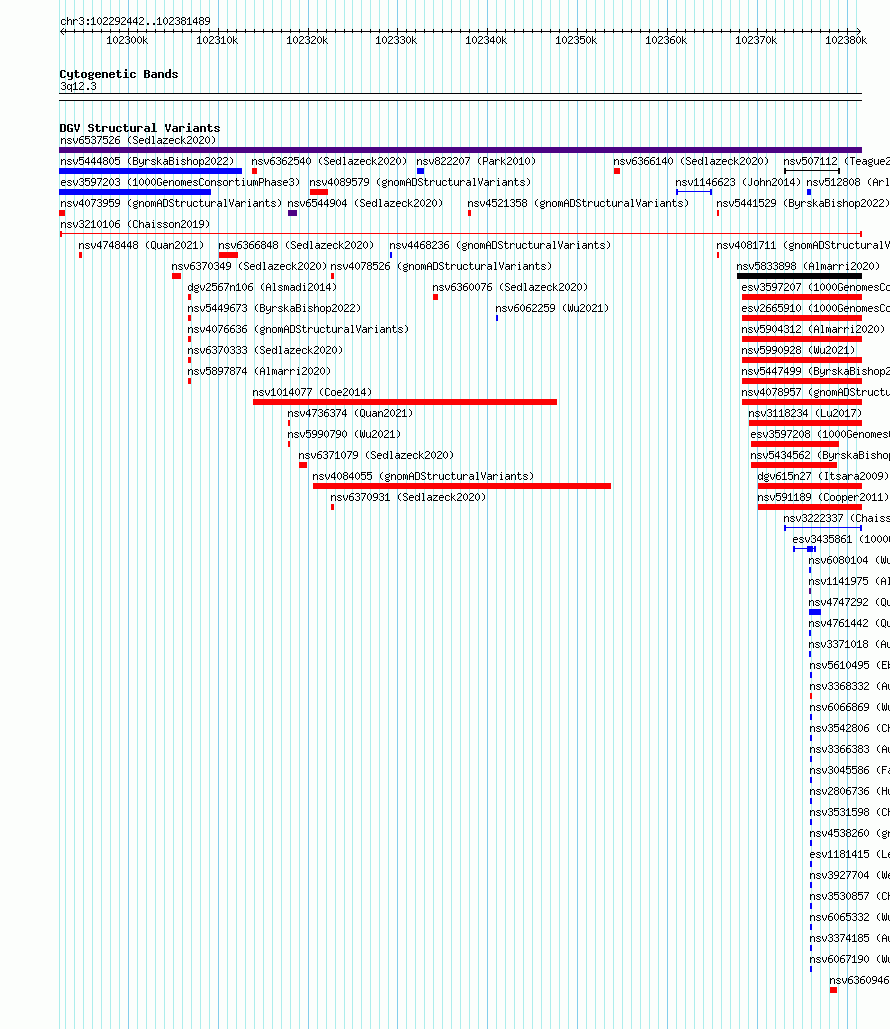Open variant nsv5434562 label
The image size is (890, 1029).
tap(820, 455)
